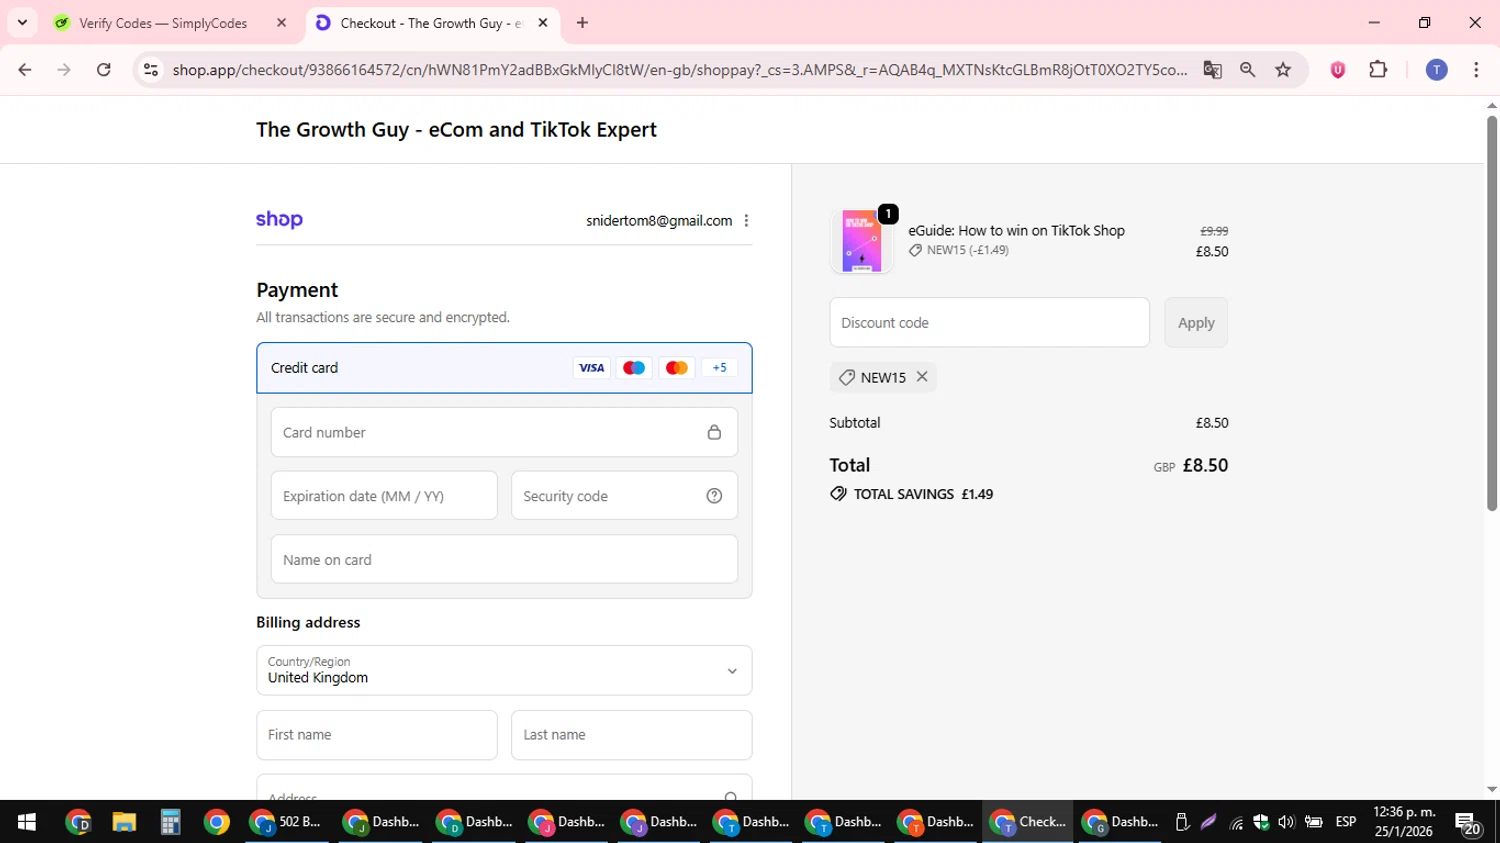
Task: Click the TOTAL SAVINGS tag icon
Action: 838,494
